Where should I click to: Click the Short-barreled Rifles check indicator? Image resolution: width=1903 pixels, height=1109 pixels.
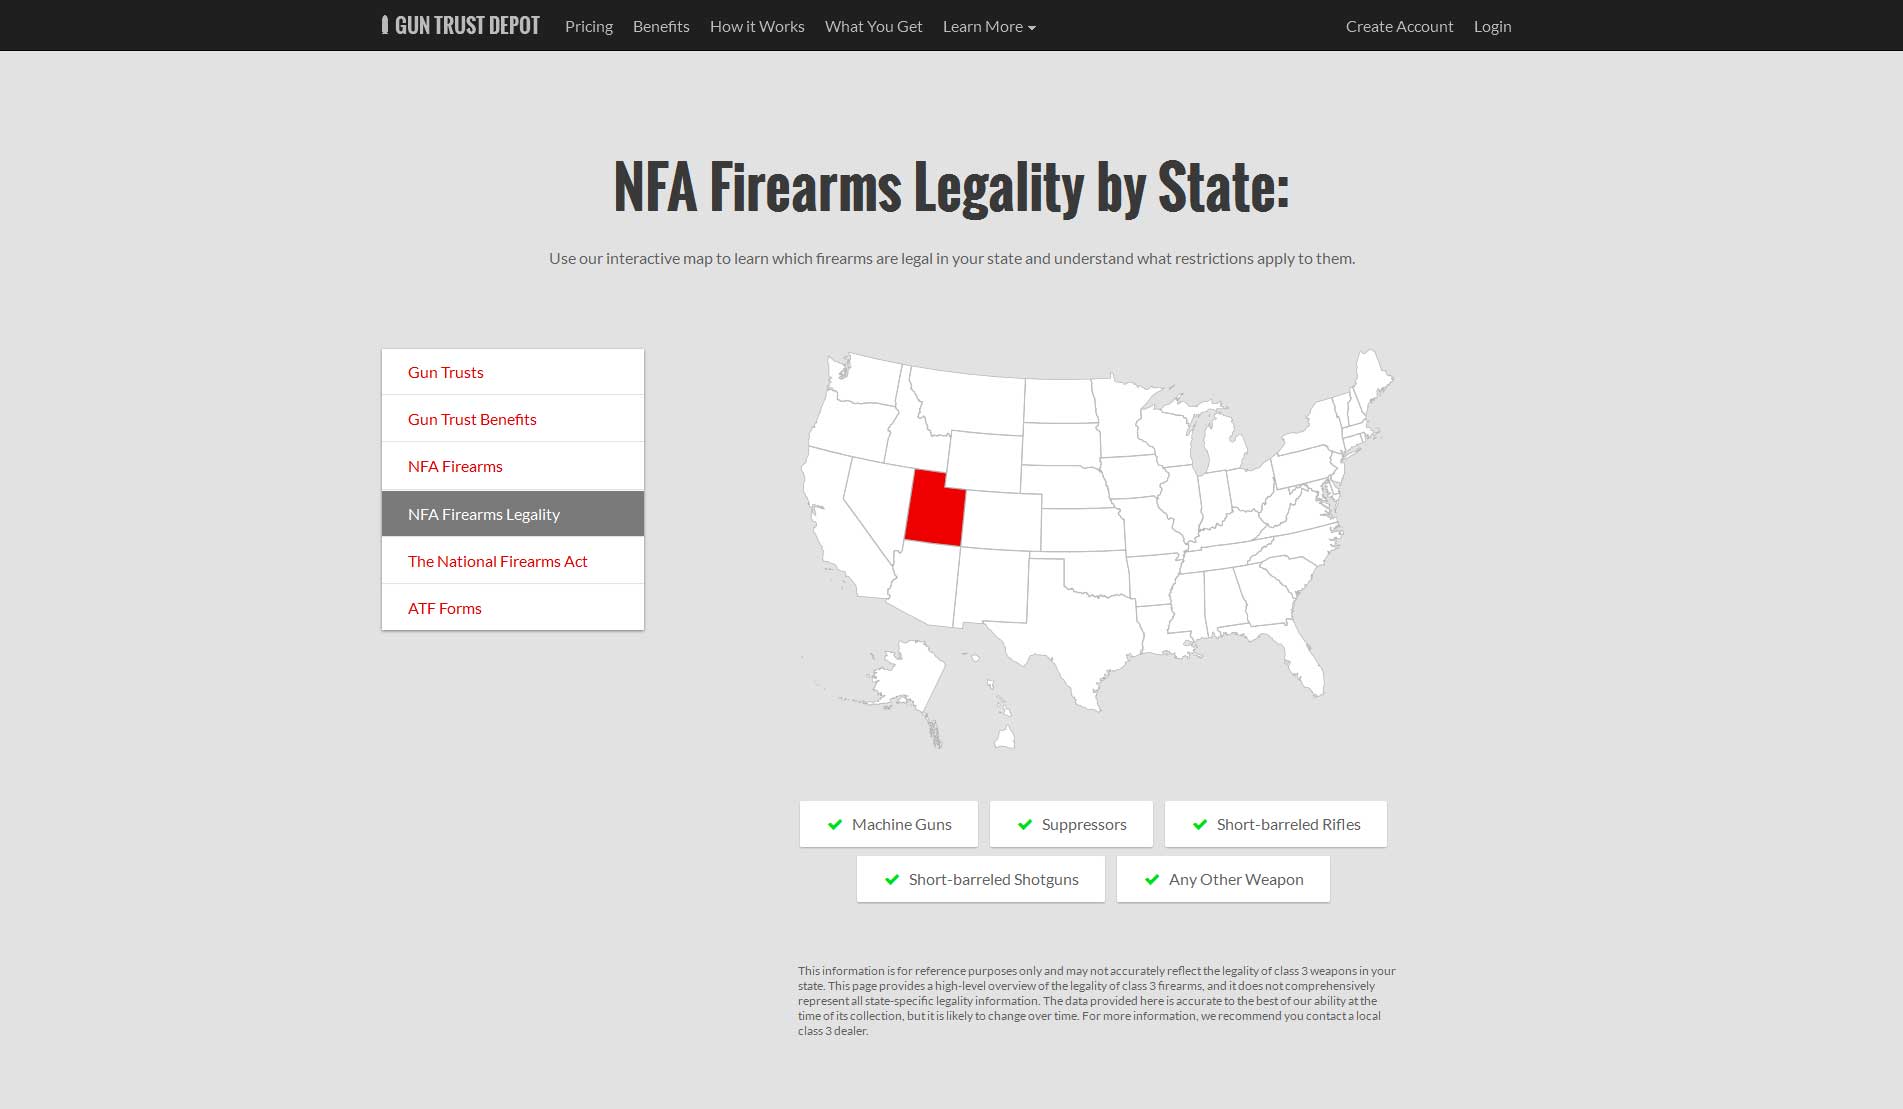click(1200, 825)
